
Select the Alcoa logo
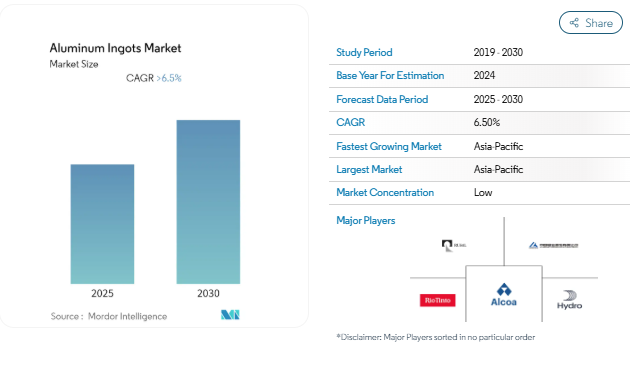tap(504, 295)
